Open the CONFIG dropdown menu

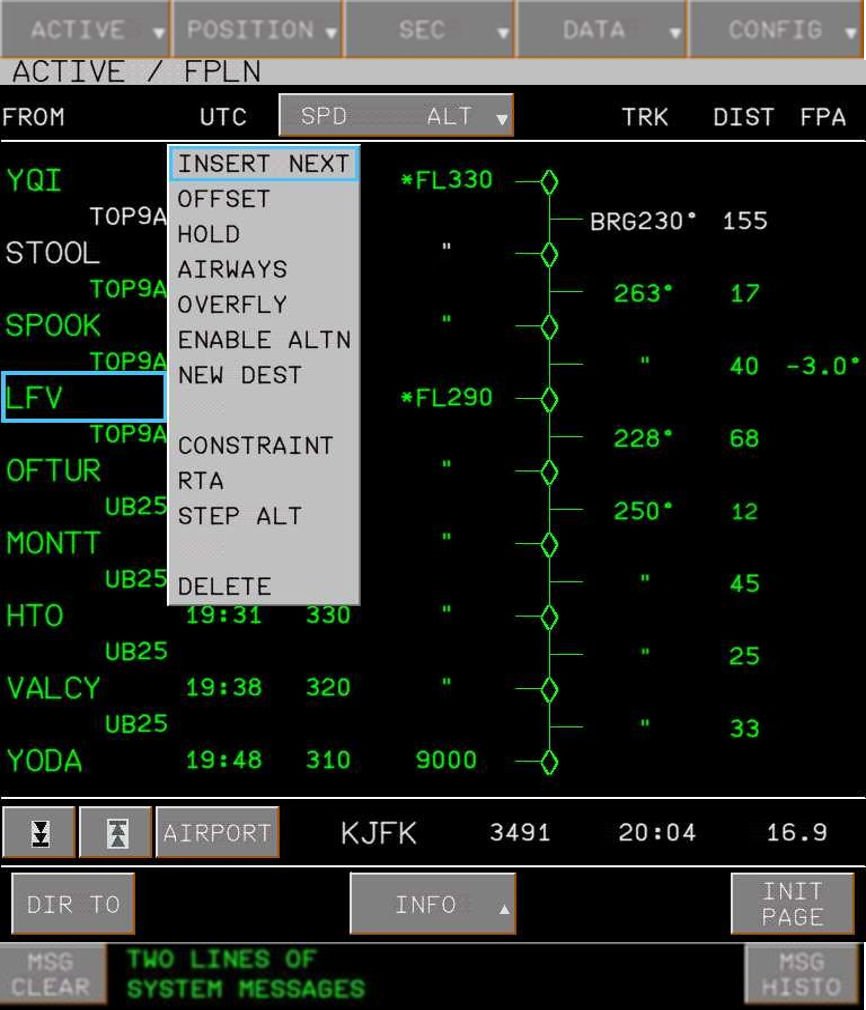(777, 30)
